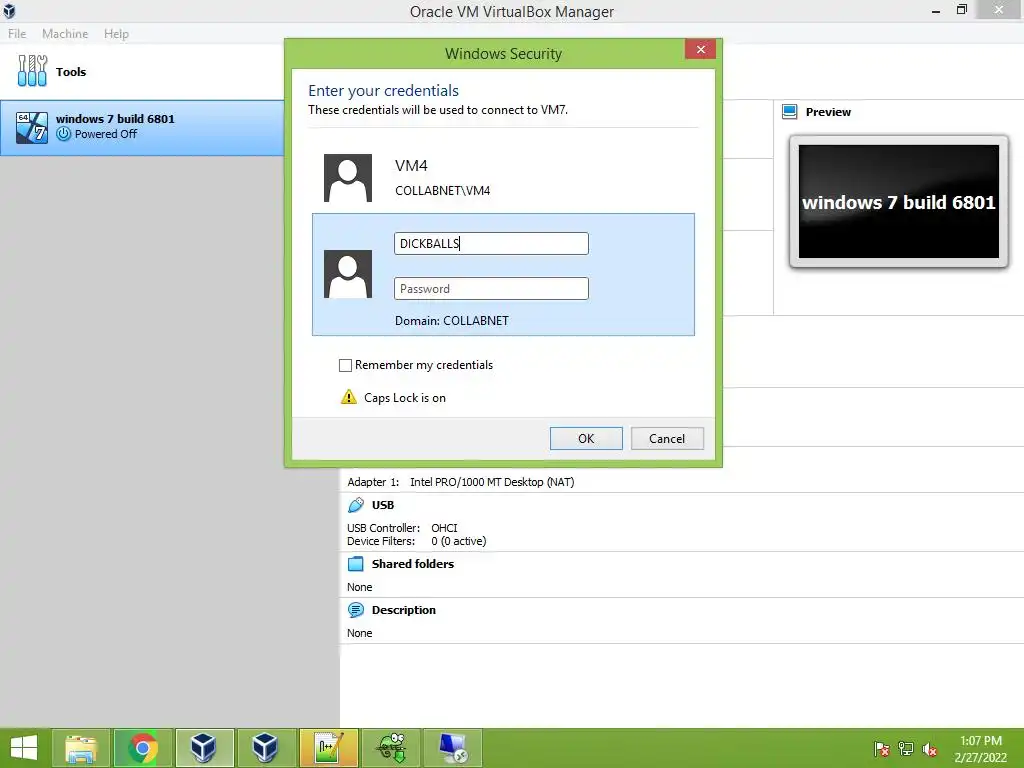Click the Caps Lock is on message
1024x768 pixels.
(404, 398)
